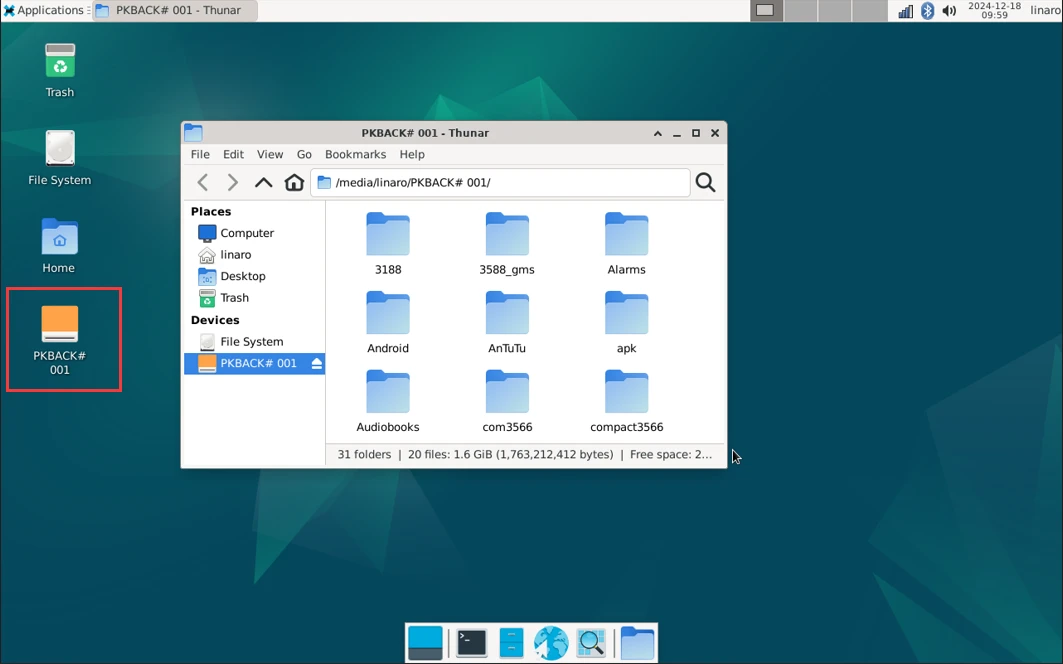
Task: Open the folder icon in the dock
Action: pyautogui.click(x=637, y=642)
